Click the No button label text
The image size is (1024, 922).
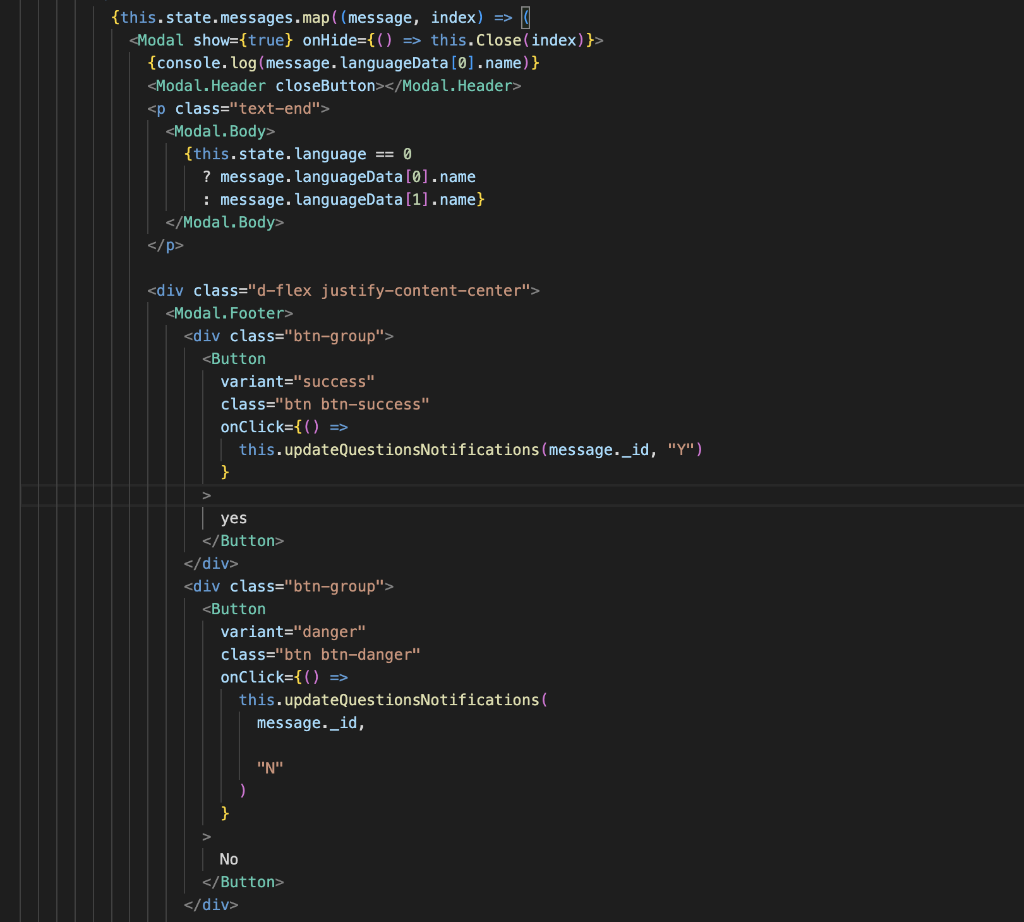point(229,858)
